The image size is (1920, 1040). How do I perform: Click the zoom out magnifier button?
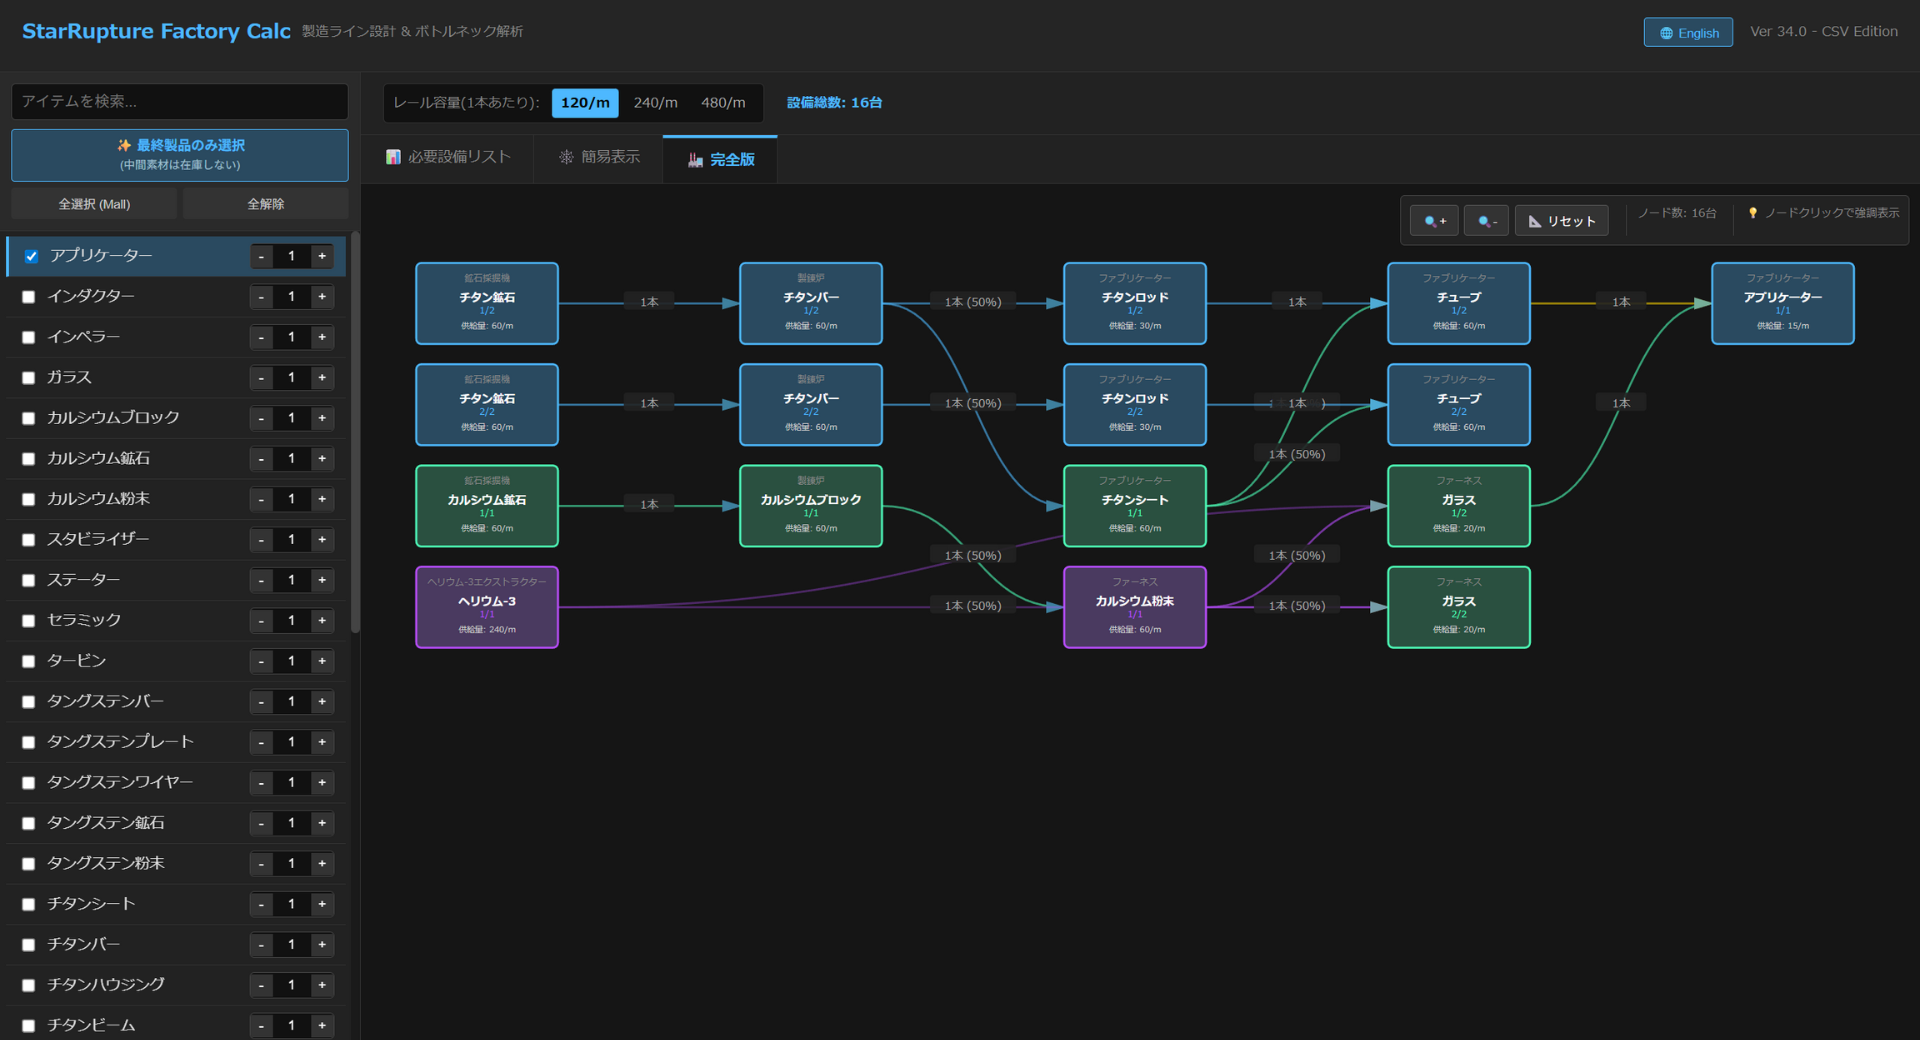click(1486, 221)
